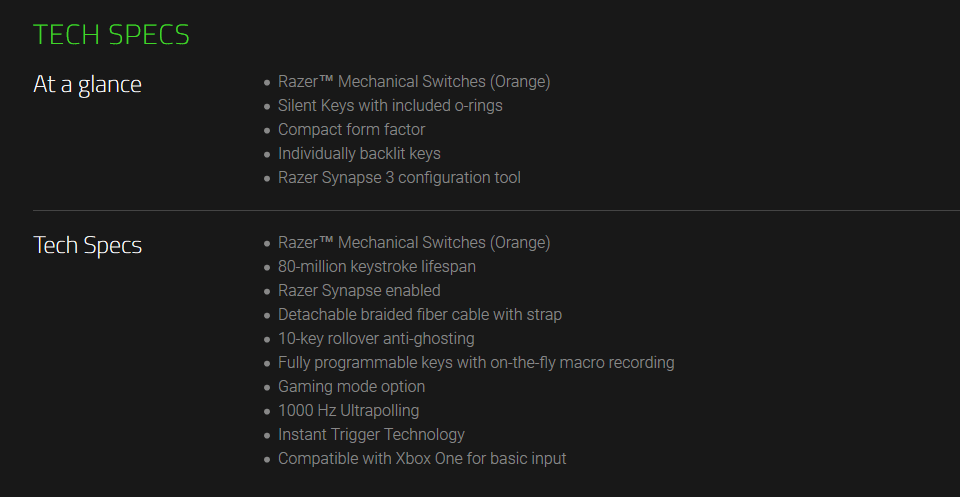Click the TECH SPECS green heading
This screenshot has width=960, height=497.
coord(111,35)
